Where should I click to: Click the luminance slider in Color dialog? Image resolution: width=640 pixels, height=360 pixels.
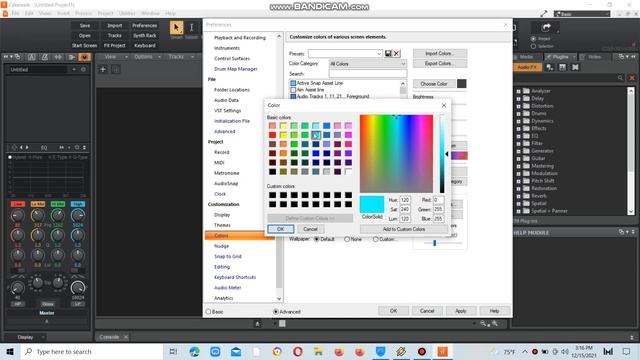442,153
